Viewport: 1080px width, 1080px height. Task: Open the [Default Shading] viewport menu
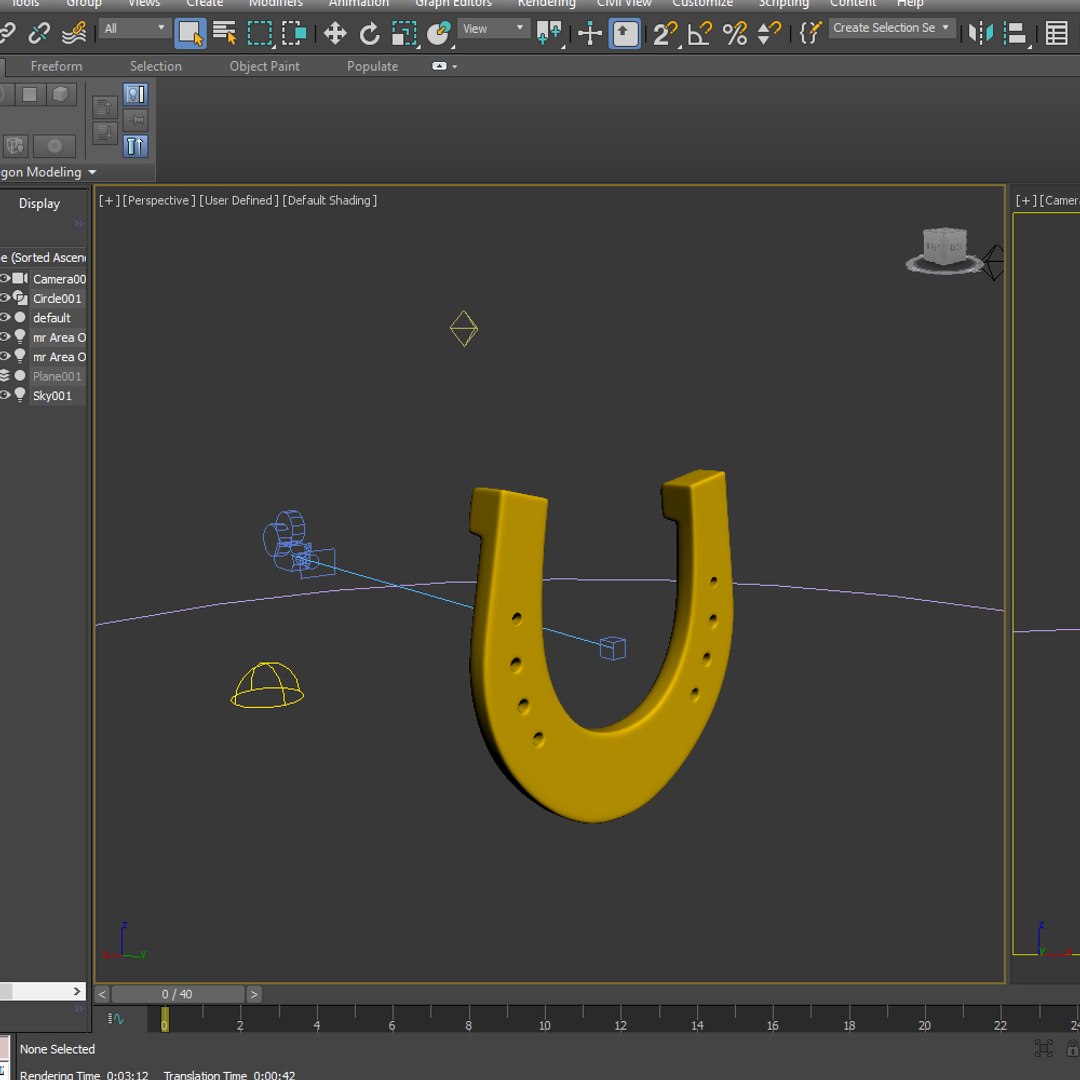click(330, 200)
